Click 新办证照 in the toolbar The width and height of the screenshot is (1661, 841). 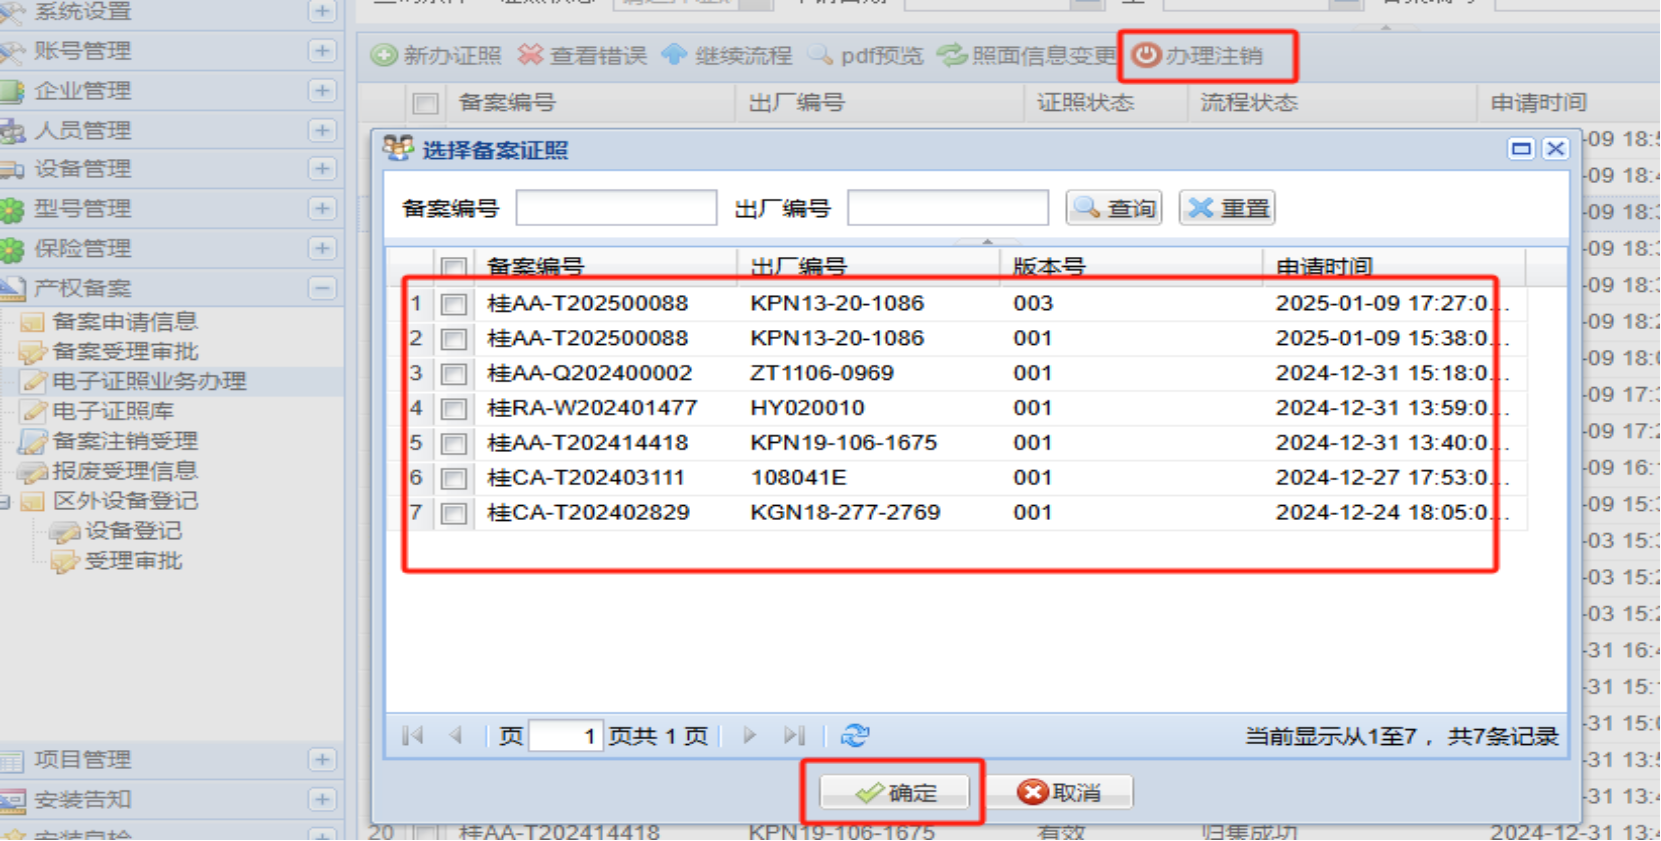[437, 56]
